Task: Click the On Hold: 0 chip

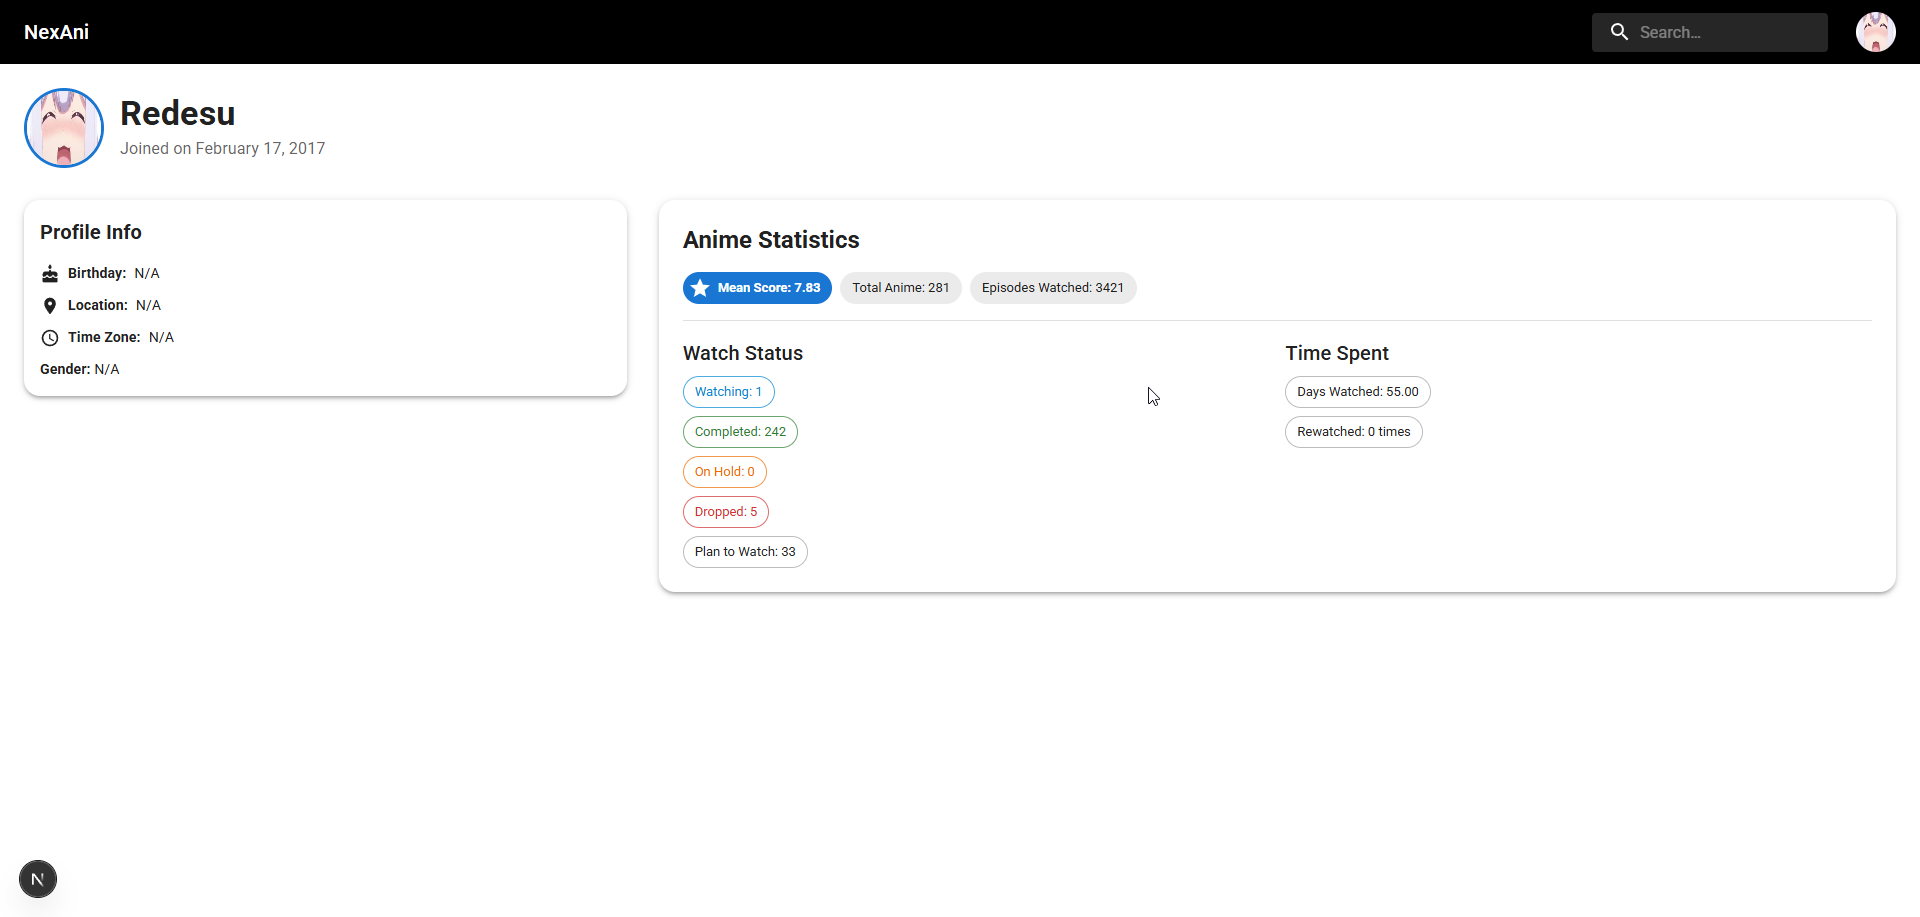Action: pyautogui.click(x=725, y=472)
